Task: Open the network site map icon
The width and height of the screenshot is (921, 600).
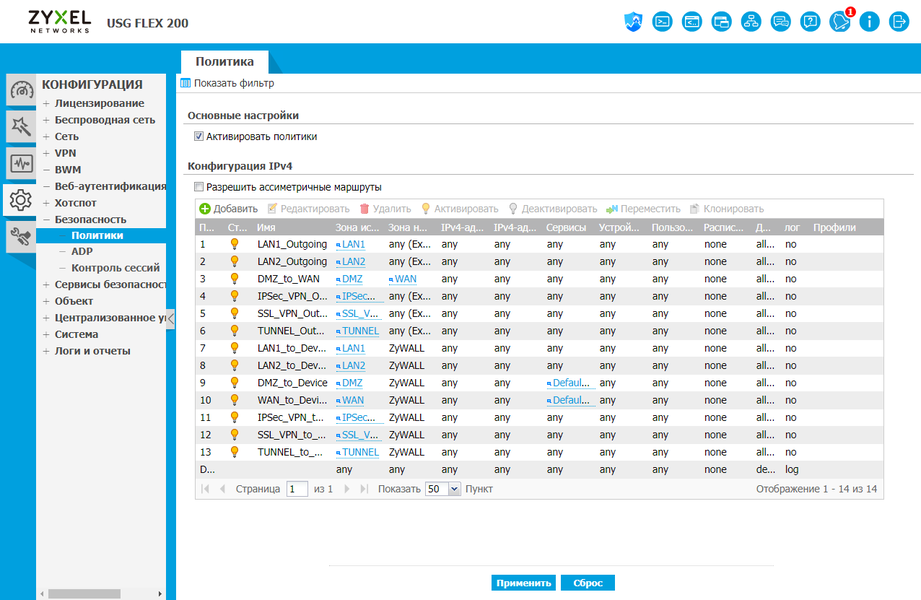Action: (751, 22)
